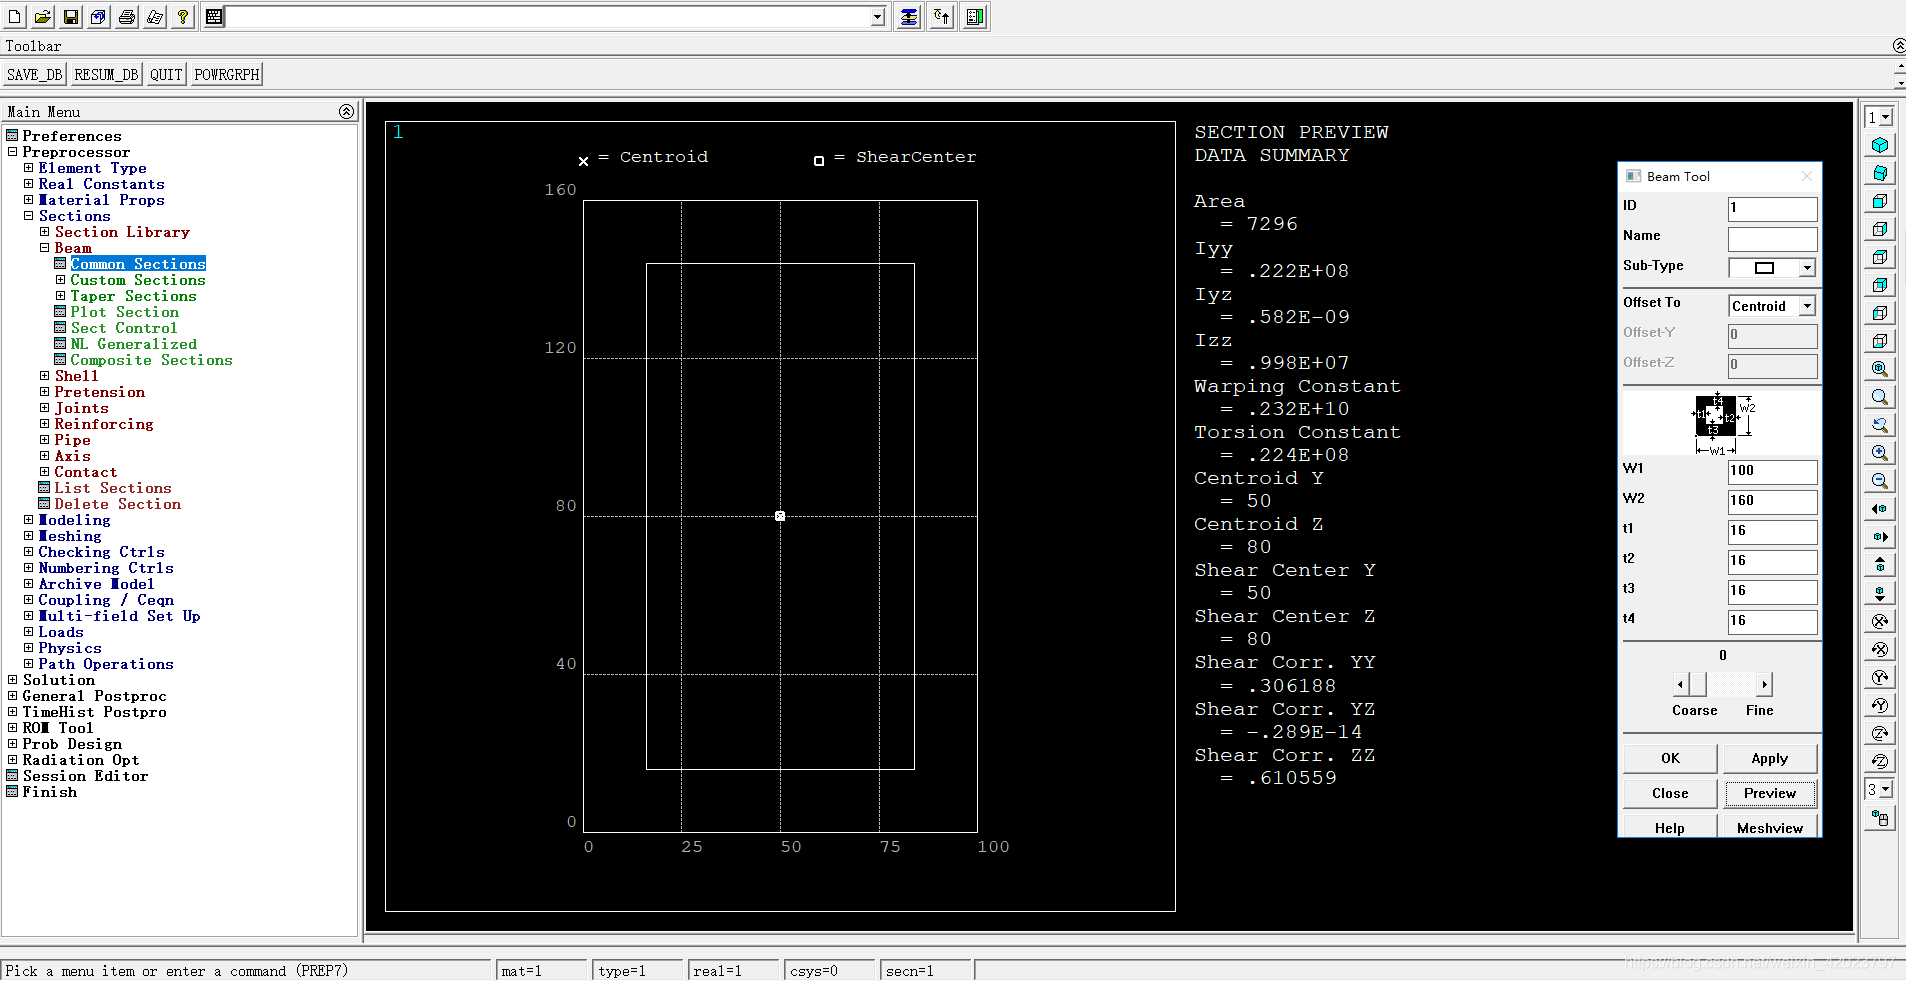Click the Raise Hidden windows icon
The width and height of the screenshot is (1906, 981).
(x=909, y=16)
